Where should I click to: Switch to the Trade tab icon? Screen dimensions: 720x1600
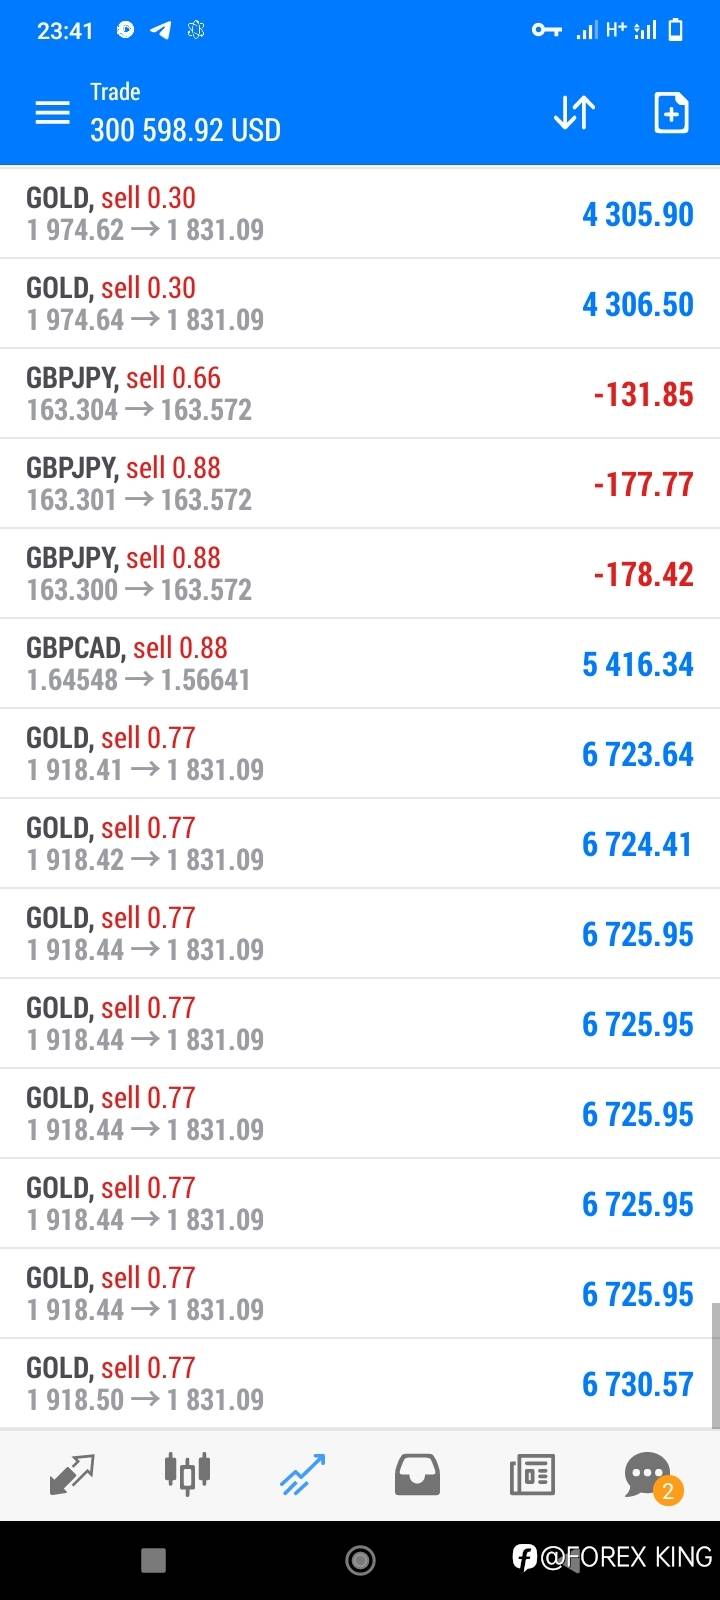302,1474
